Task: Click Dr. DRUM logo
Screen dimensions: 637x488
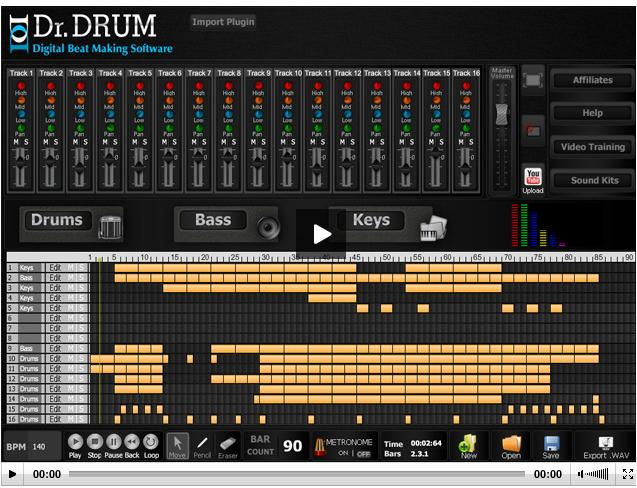Action: tap(90, 33)
